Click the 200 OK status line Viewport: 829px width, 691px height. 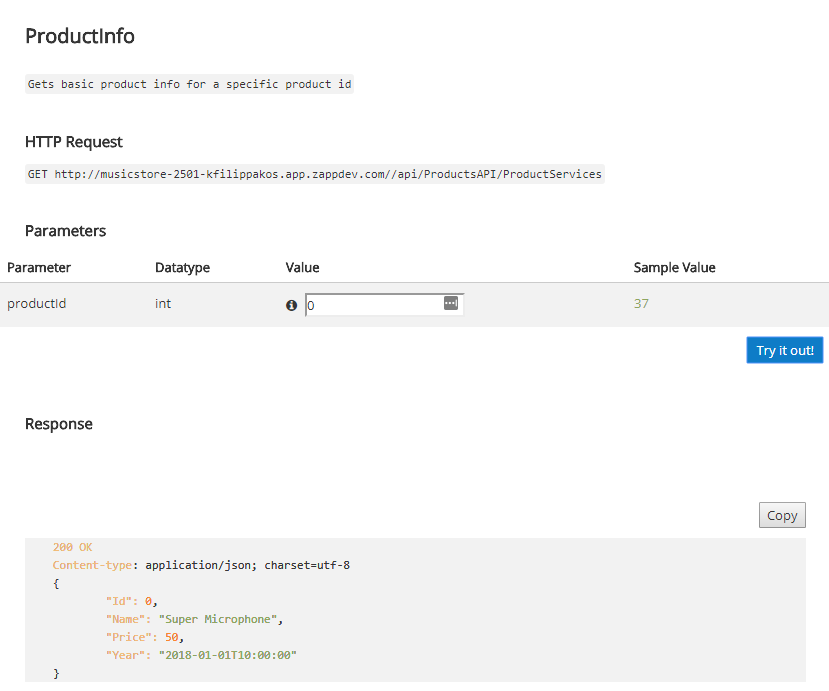[72, 547]
